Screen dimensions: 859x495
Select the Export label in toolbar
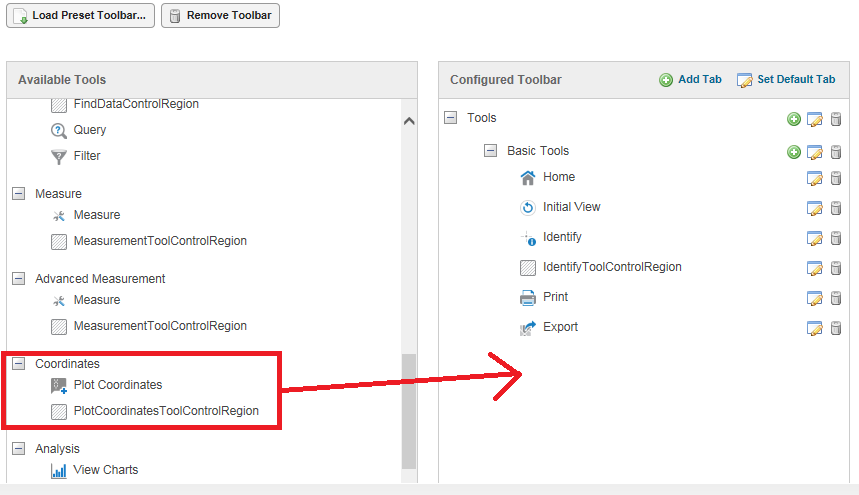point(560,327)
